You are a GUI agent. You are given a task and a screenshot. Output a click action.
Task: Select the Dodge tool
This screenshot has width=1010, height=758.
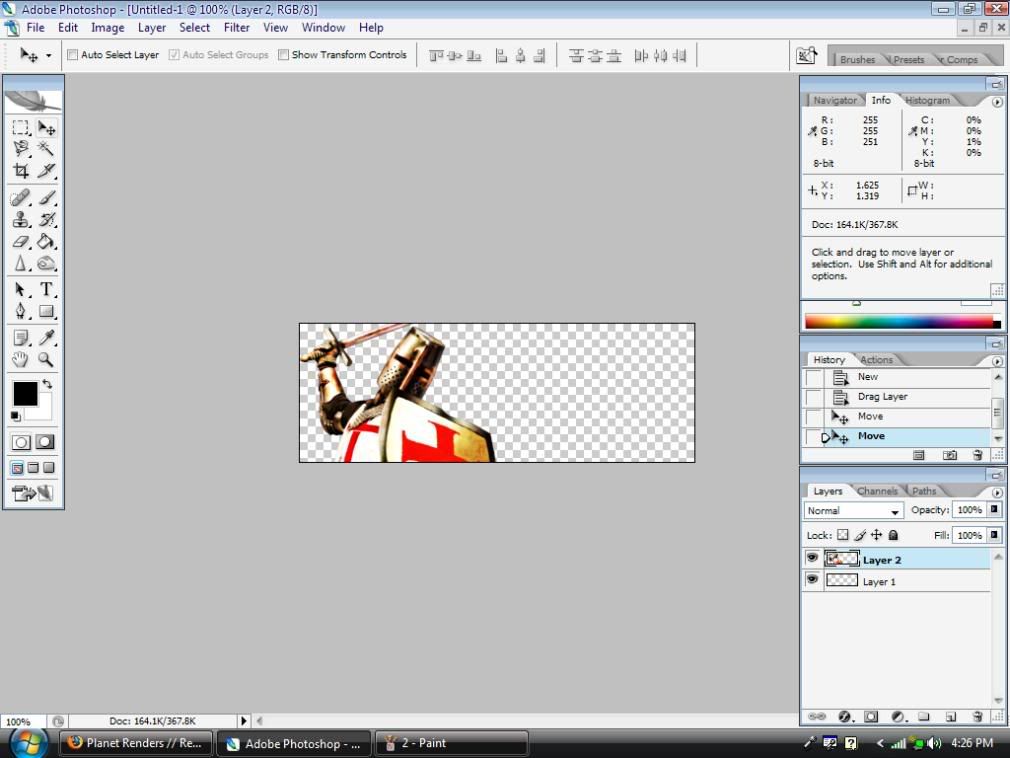46,263
